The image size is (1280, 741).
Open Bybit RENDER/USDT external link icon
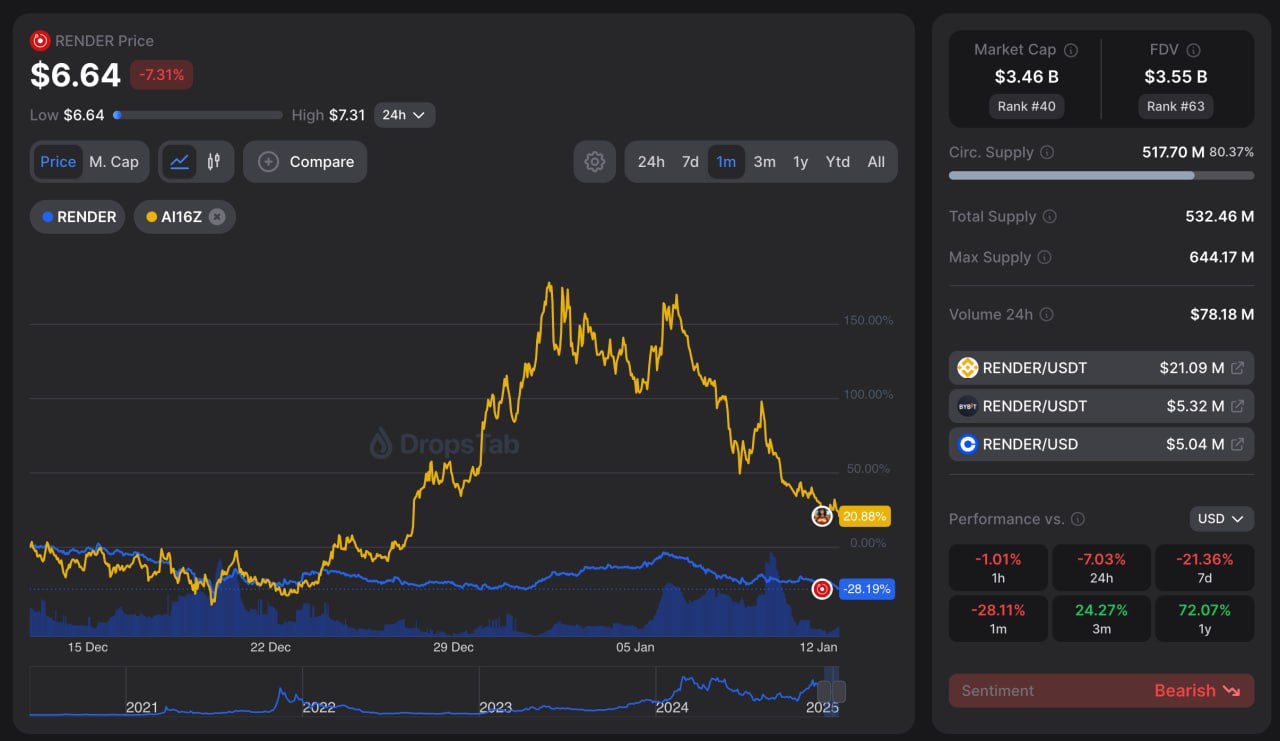tap(1237, 406)
